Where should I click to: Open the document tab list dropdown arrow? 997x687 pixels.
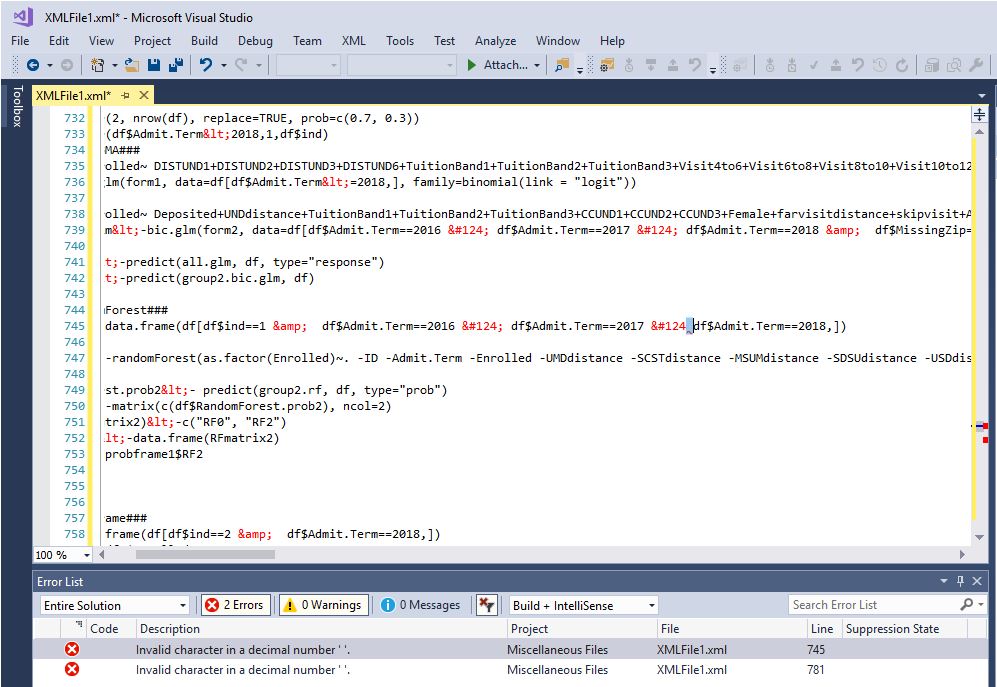(982, 96)
